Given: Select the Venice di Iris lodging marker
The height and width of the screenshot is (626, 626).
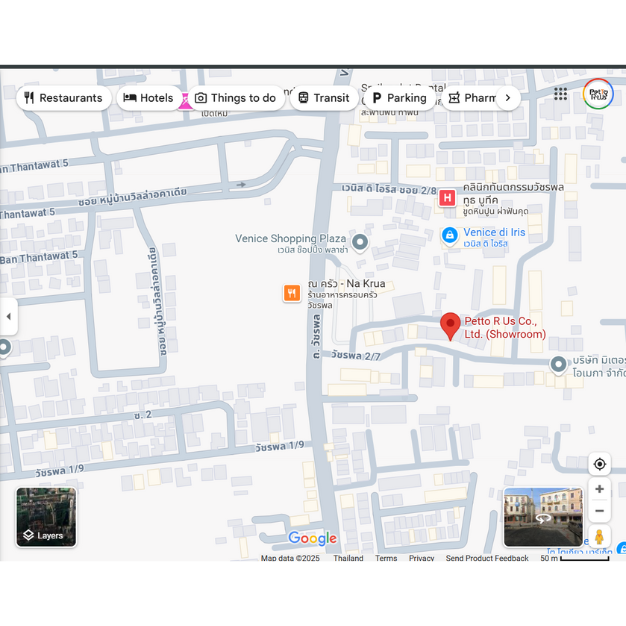Looking at the screenshot, I should click(x=450, y=235).
